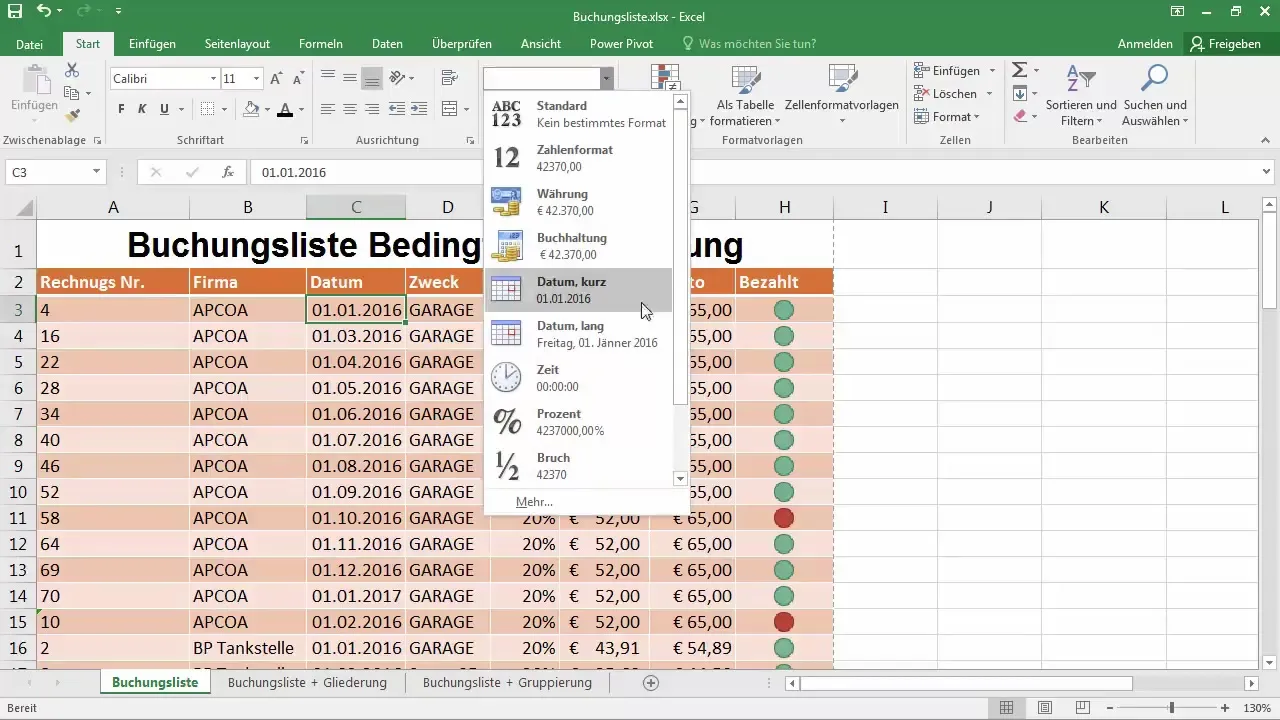Screen dimensions: 1280x720
Task: Open the Datei tab
Action: [30, 44]
